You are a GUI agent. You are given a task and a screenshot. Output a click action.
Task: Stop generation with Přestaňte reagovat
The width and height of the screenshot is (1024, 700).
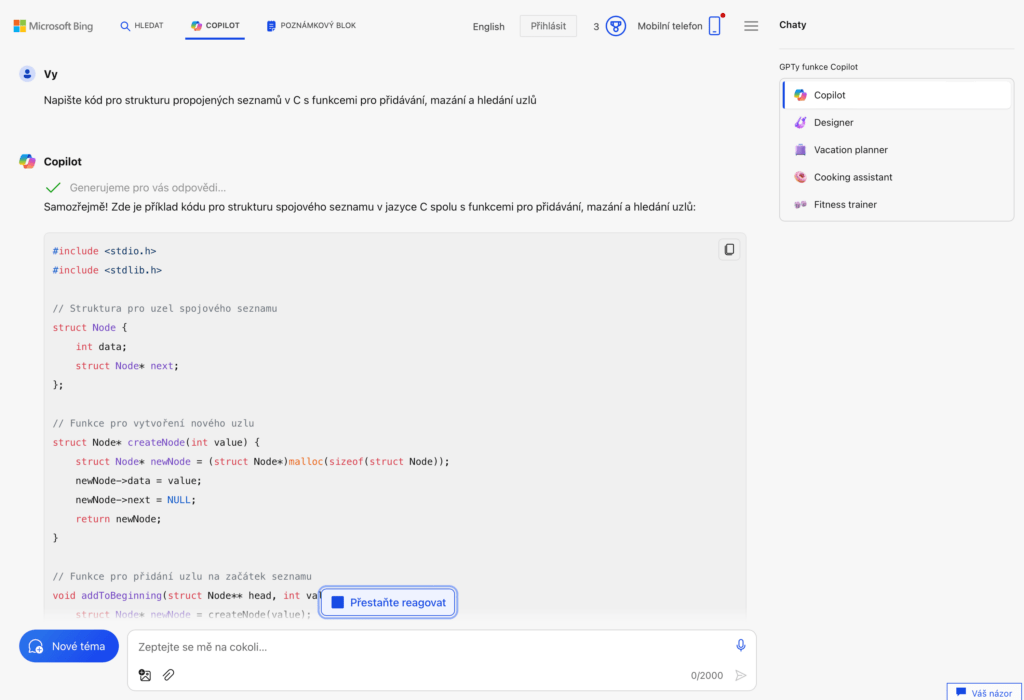[x=388, y=602]
